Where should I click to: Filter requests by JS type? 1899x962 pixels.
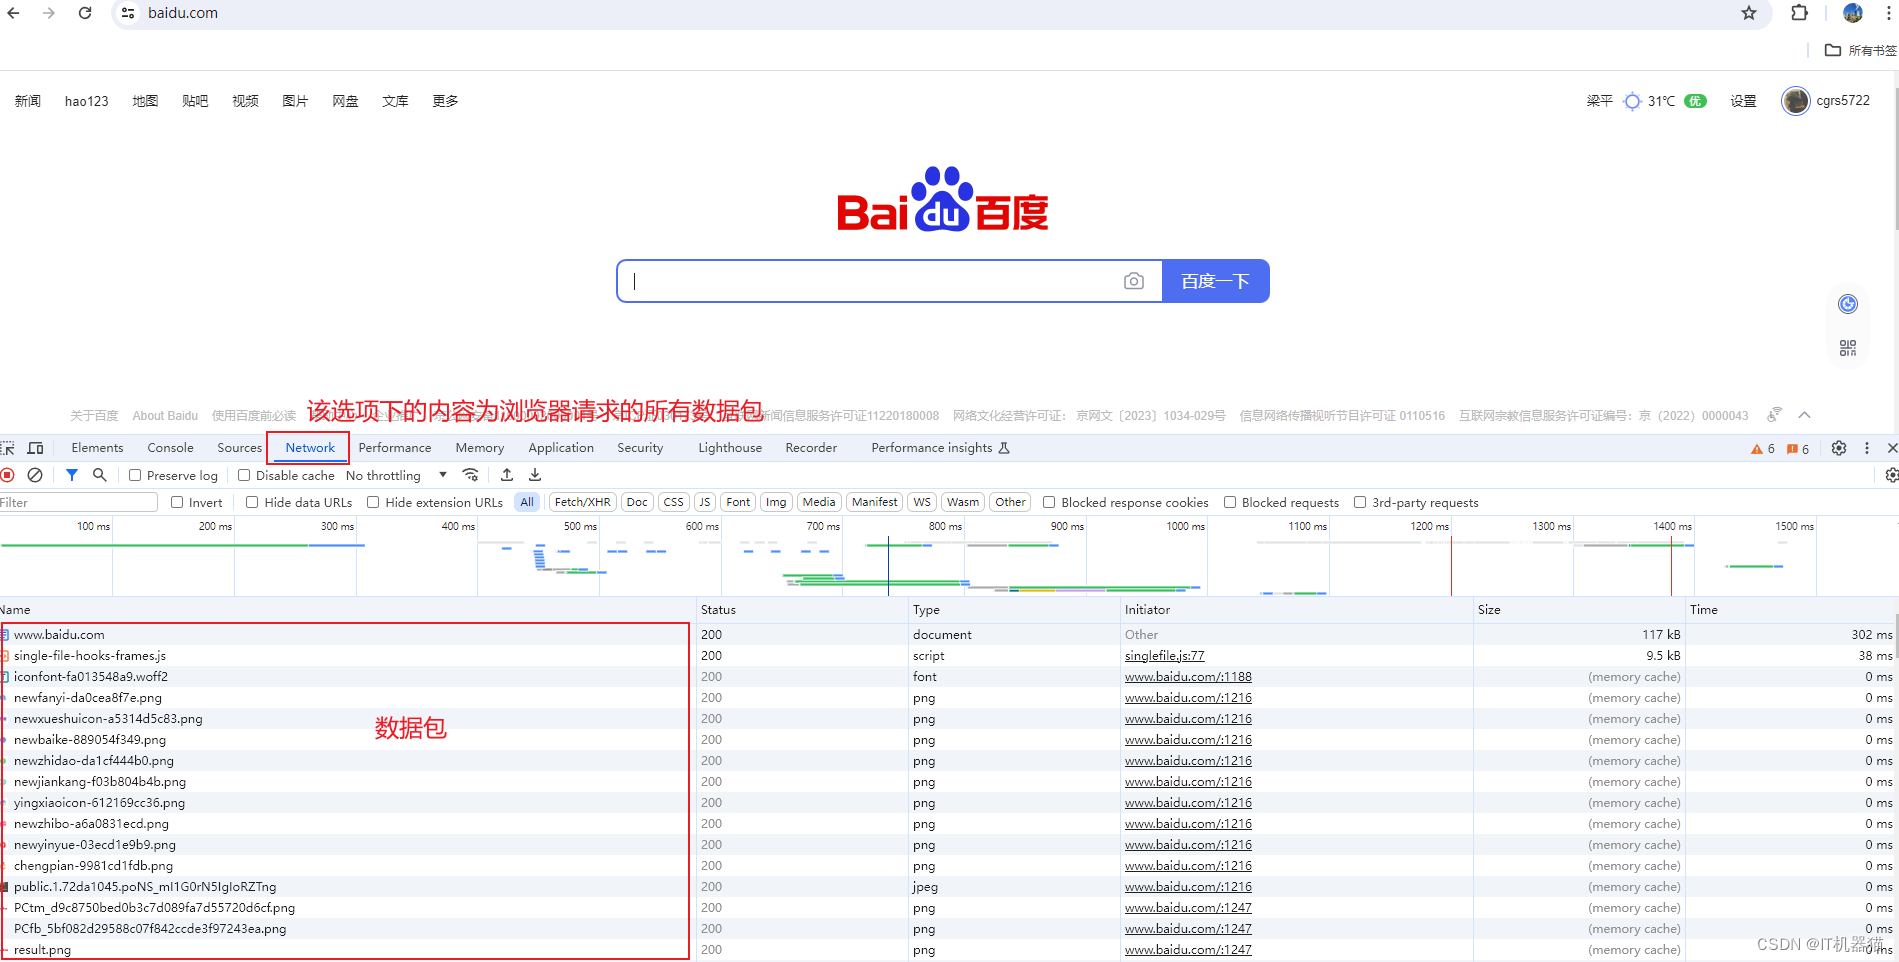pos(705,502)
